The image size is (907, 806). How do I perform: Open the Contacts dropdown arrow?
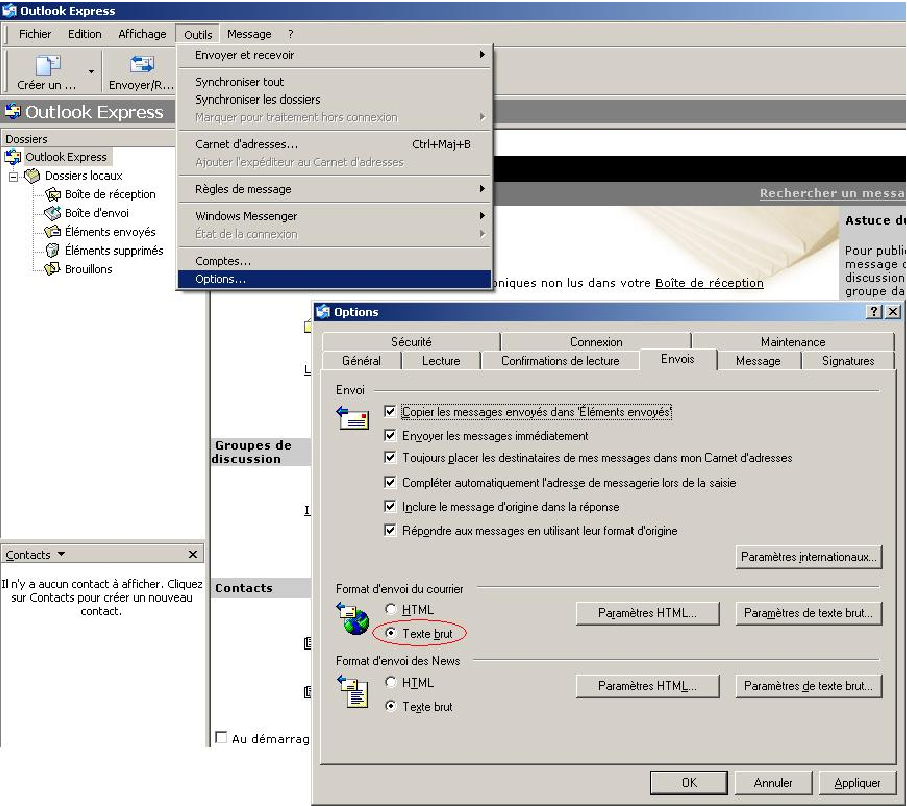[61, 554]
